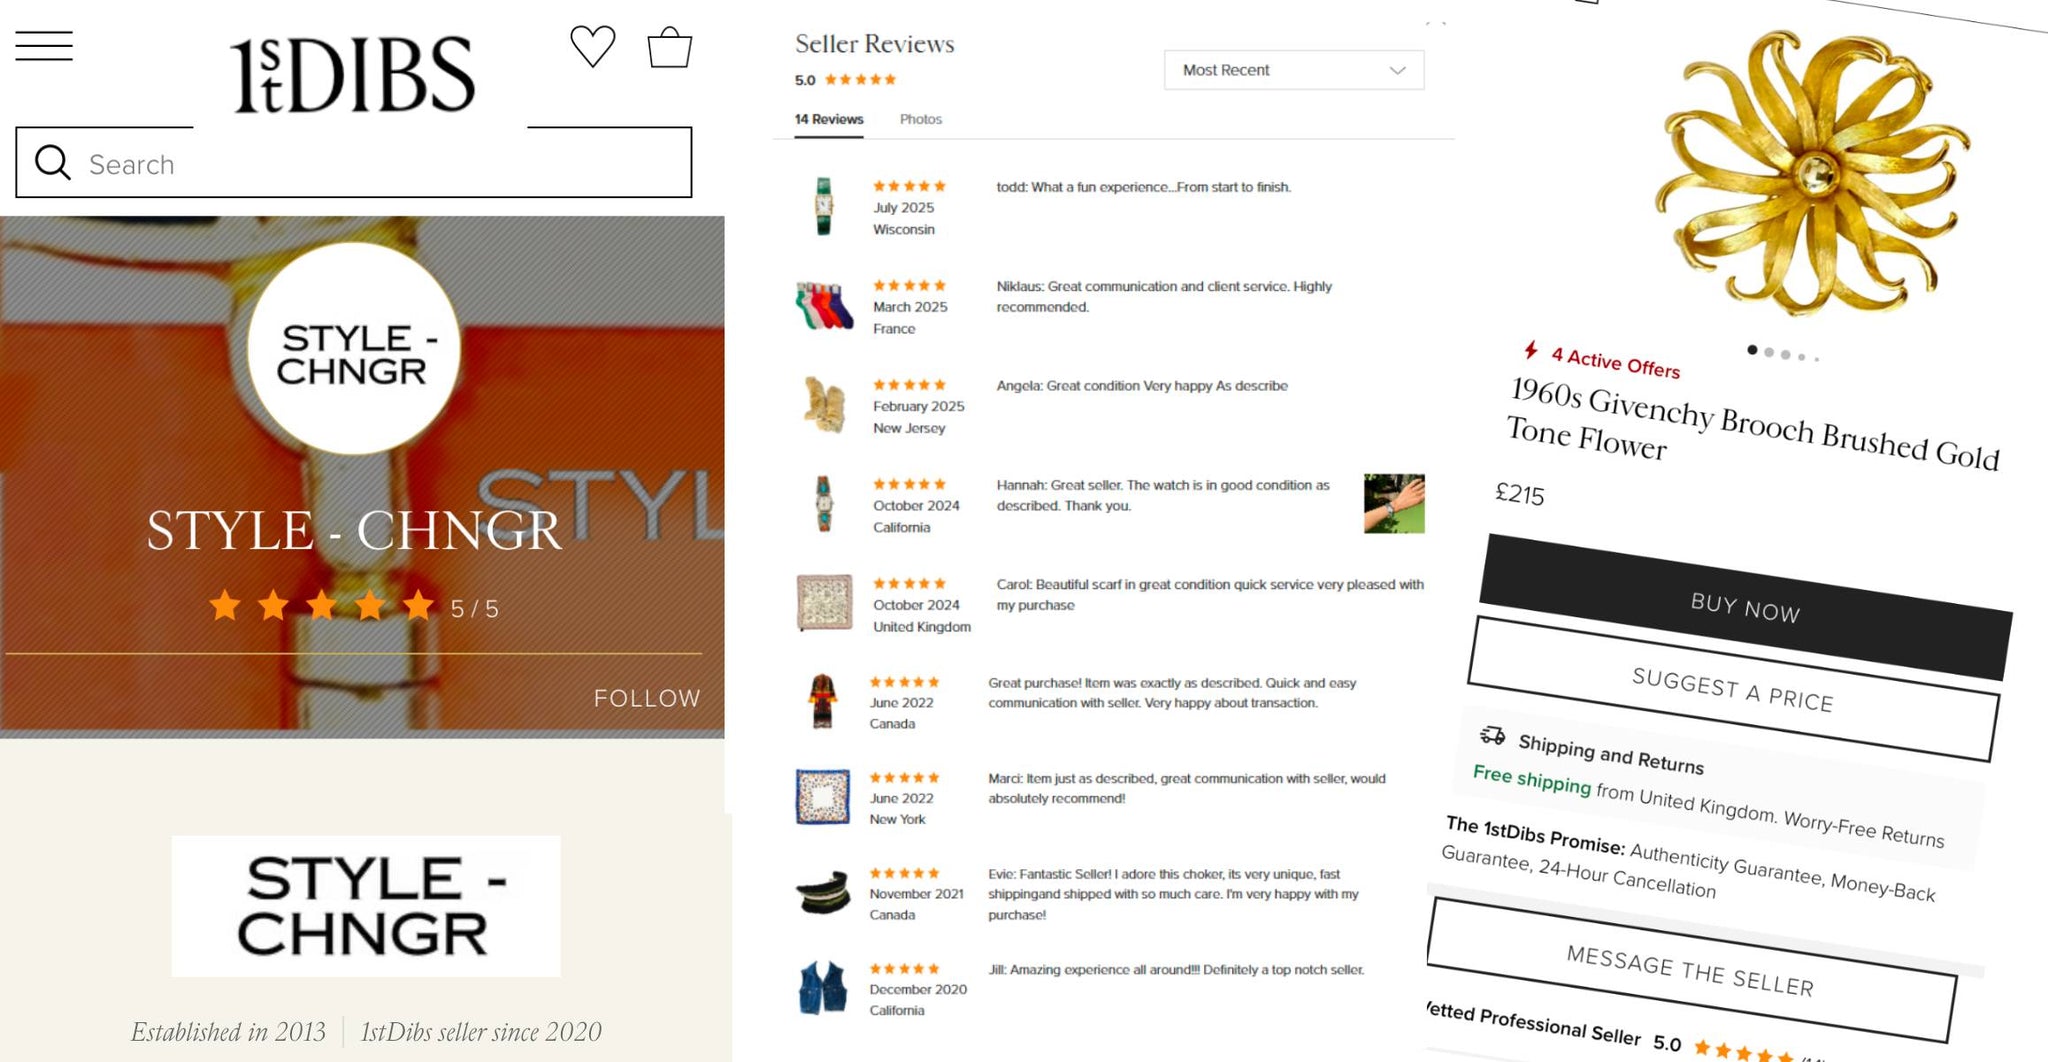
Task: Click the lightning bolt Active Offers icon
Action: 1531,349
